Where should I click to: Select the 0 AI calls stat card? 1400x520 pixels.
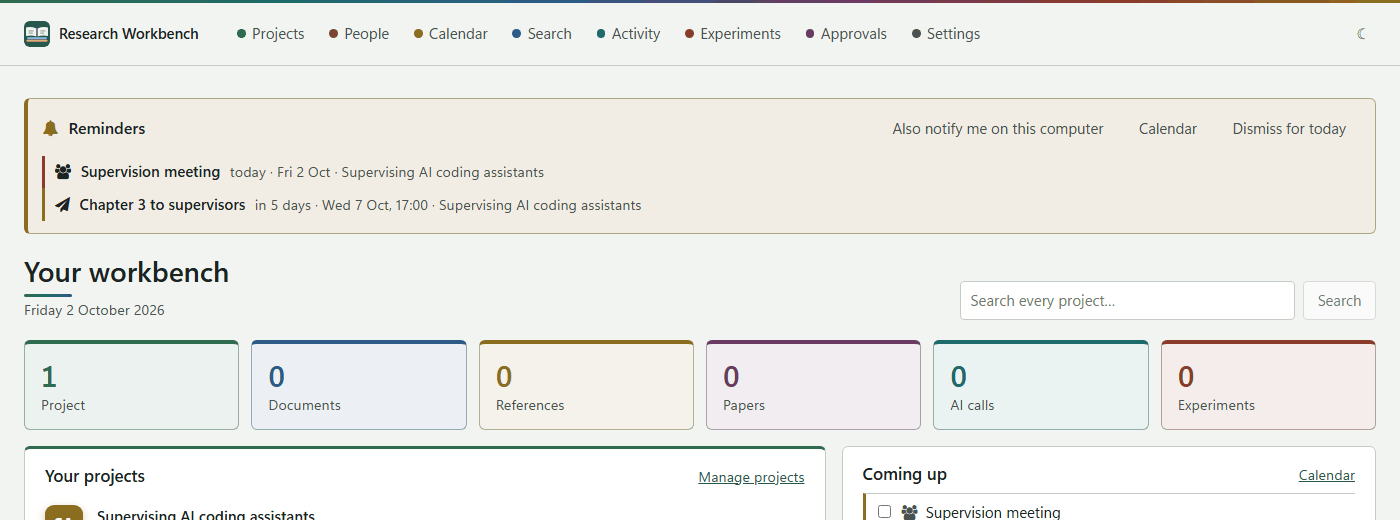tap(1041, 385)
